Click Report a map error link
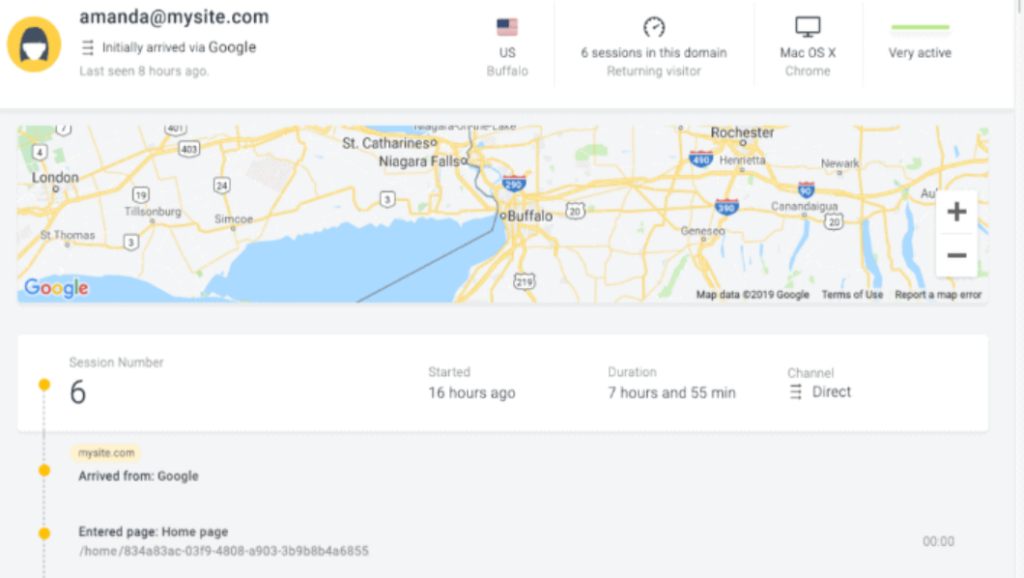Image resolution: width=1024 pixels, height=578 pixels. 938,295
